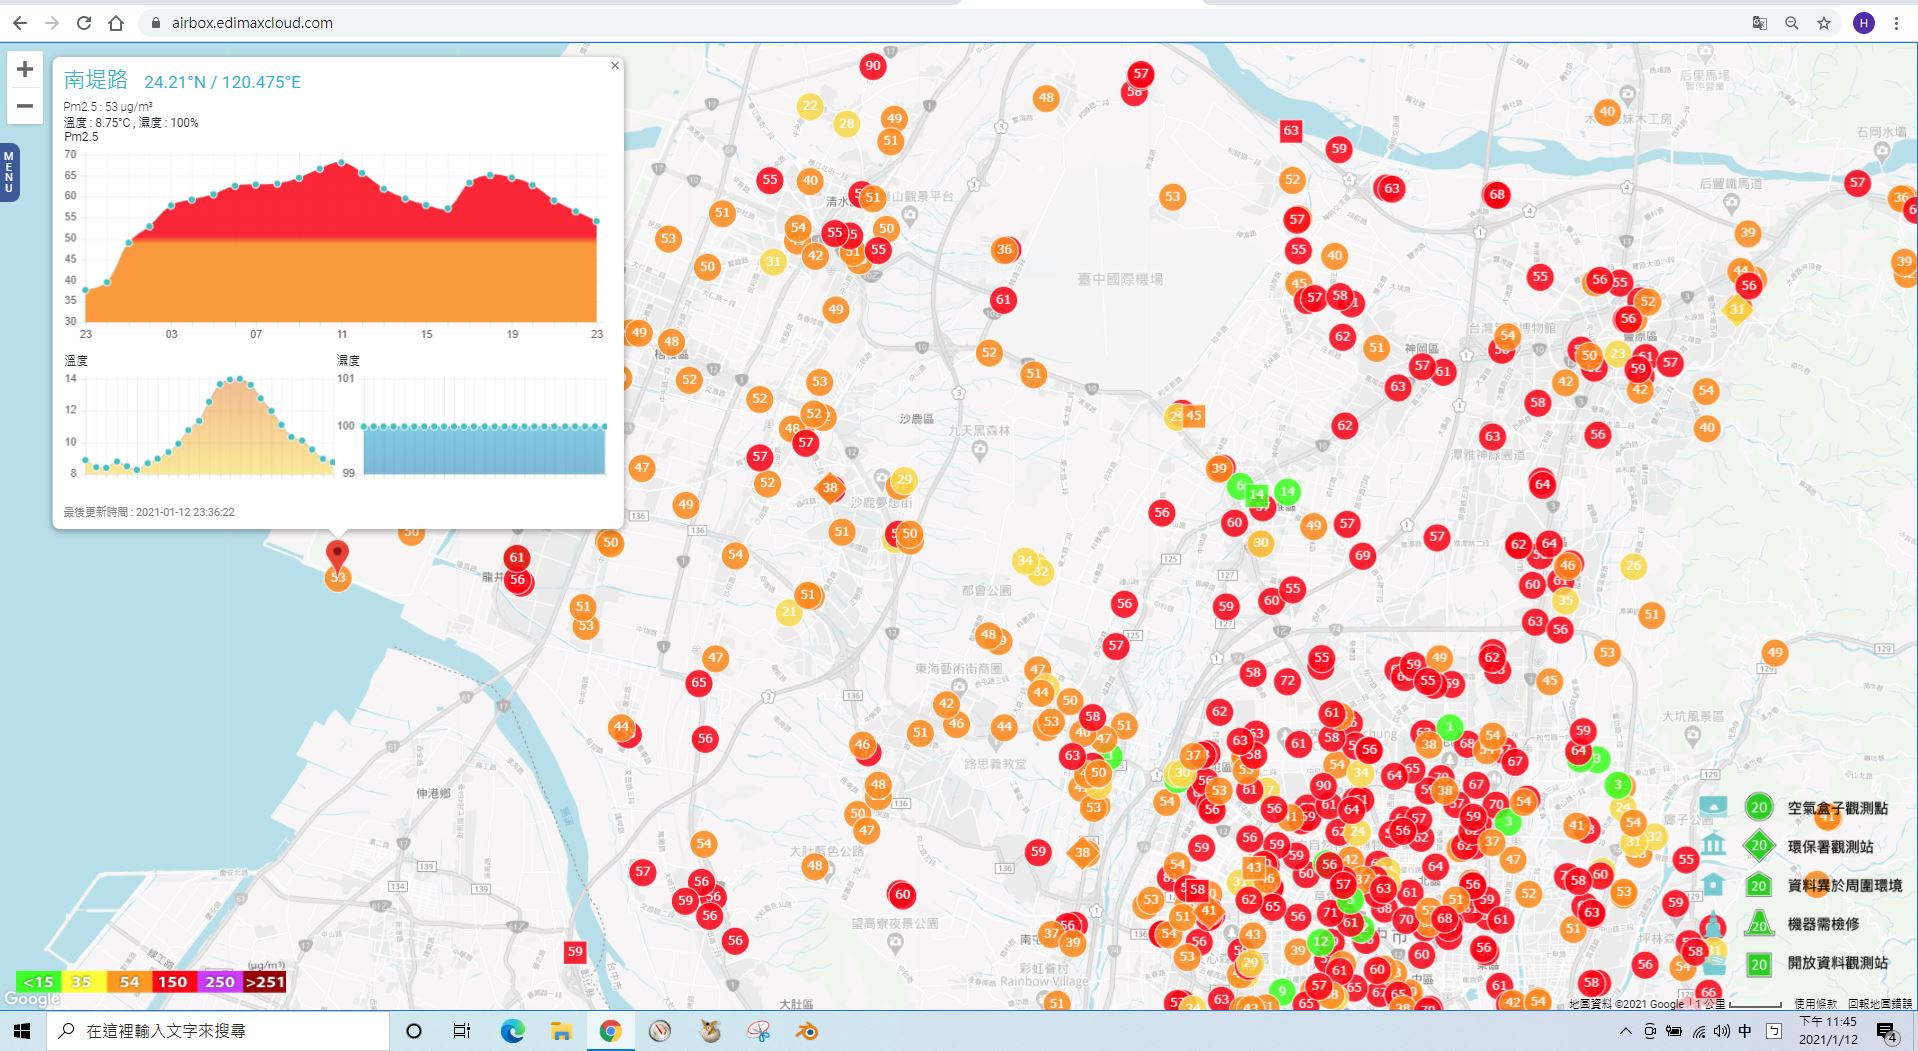1918x1051 pixels.
Task: Open the yellow 35 sensor marker
Action: coord(1565,601)
